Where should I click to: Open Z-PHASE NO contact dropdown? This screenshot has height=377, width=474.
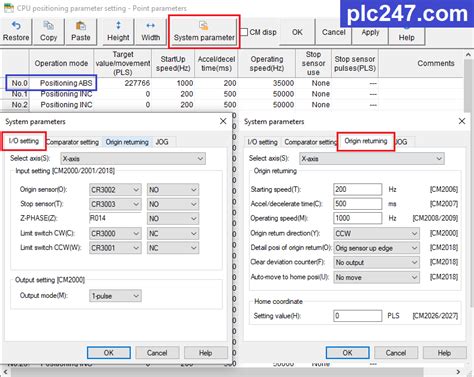tap(173, 219)
